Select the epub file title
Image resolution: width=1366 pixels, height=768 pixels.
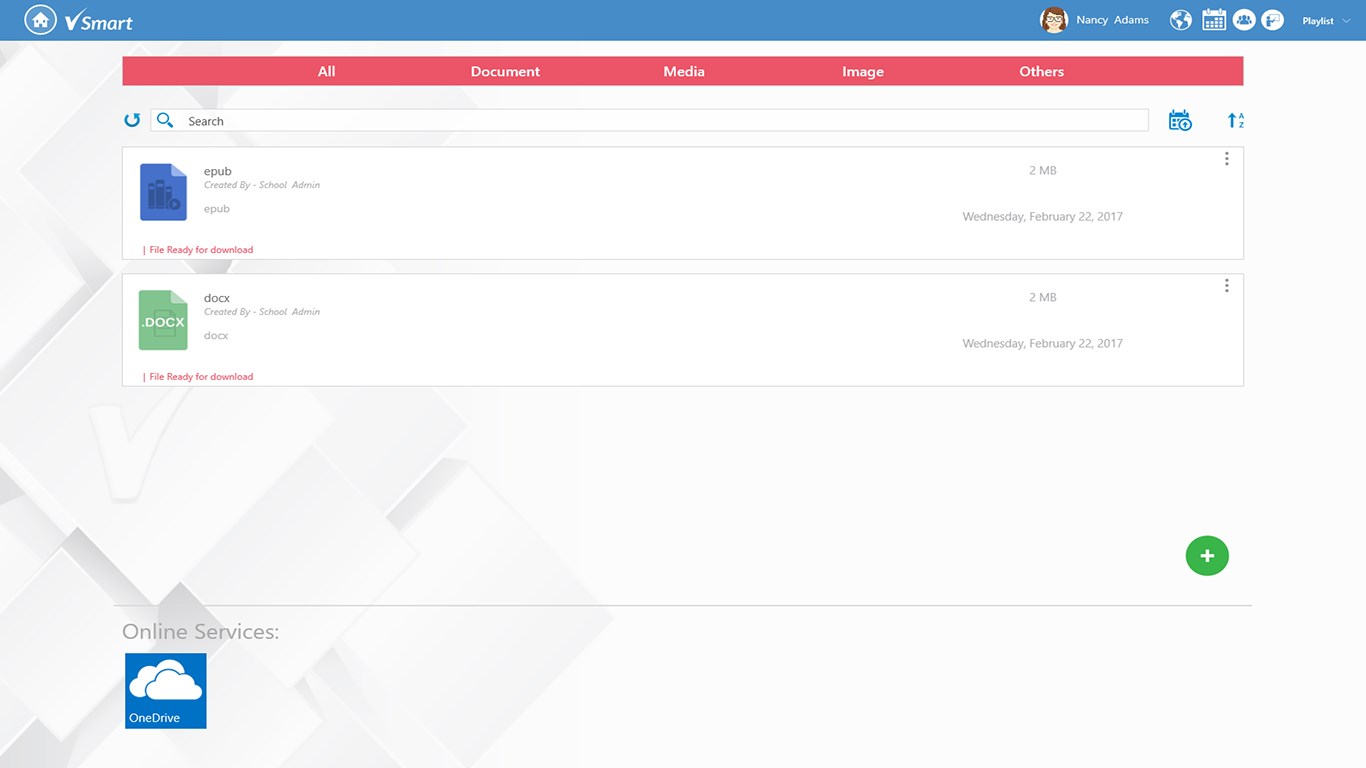click(218, 171)
